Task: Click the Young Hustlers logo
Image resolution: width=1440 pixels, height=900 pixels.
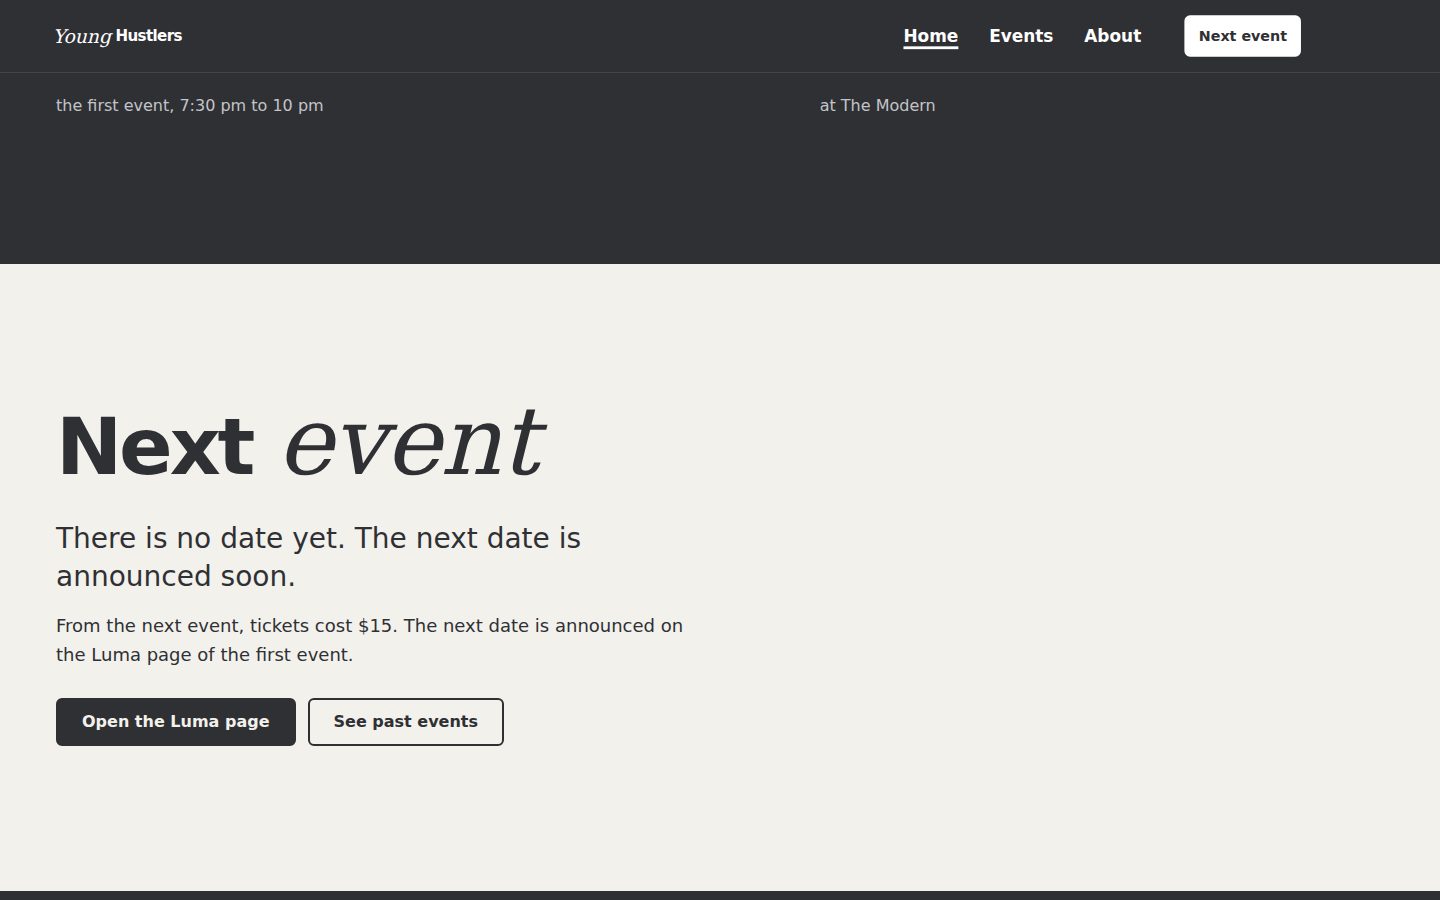Action: pyautogui.click(x=118, y=36)
